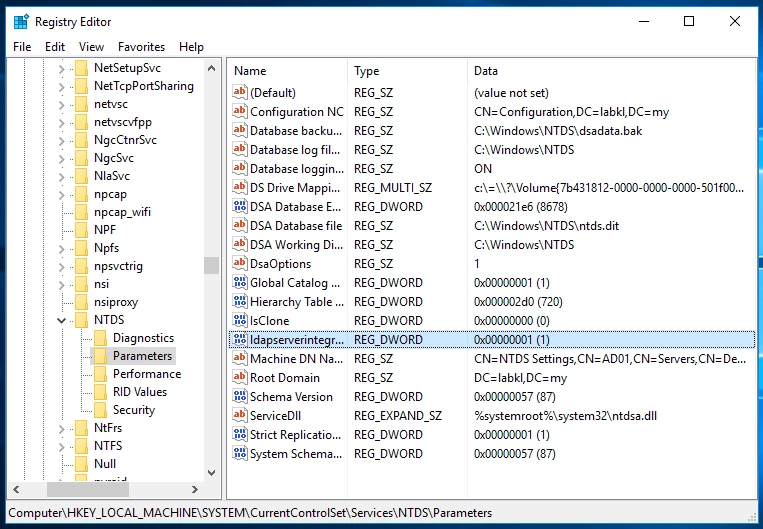Expand the NetTcpPortSharing key
This screenshot has width=763, height=529.
(61, 87)
